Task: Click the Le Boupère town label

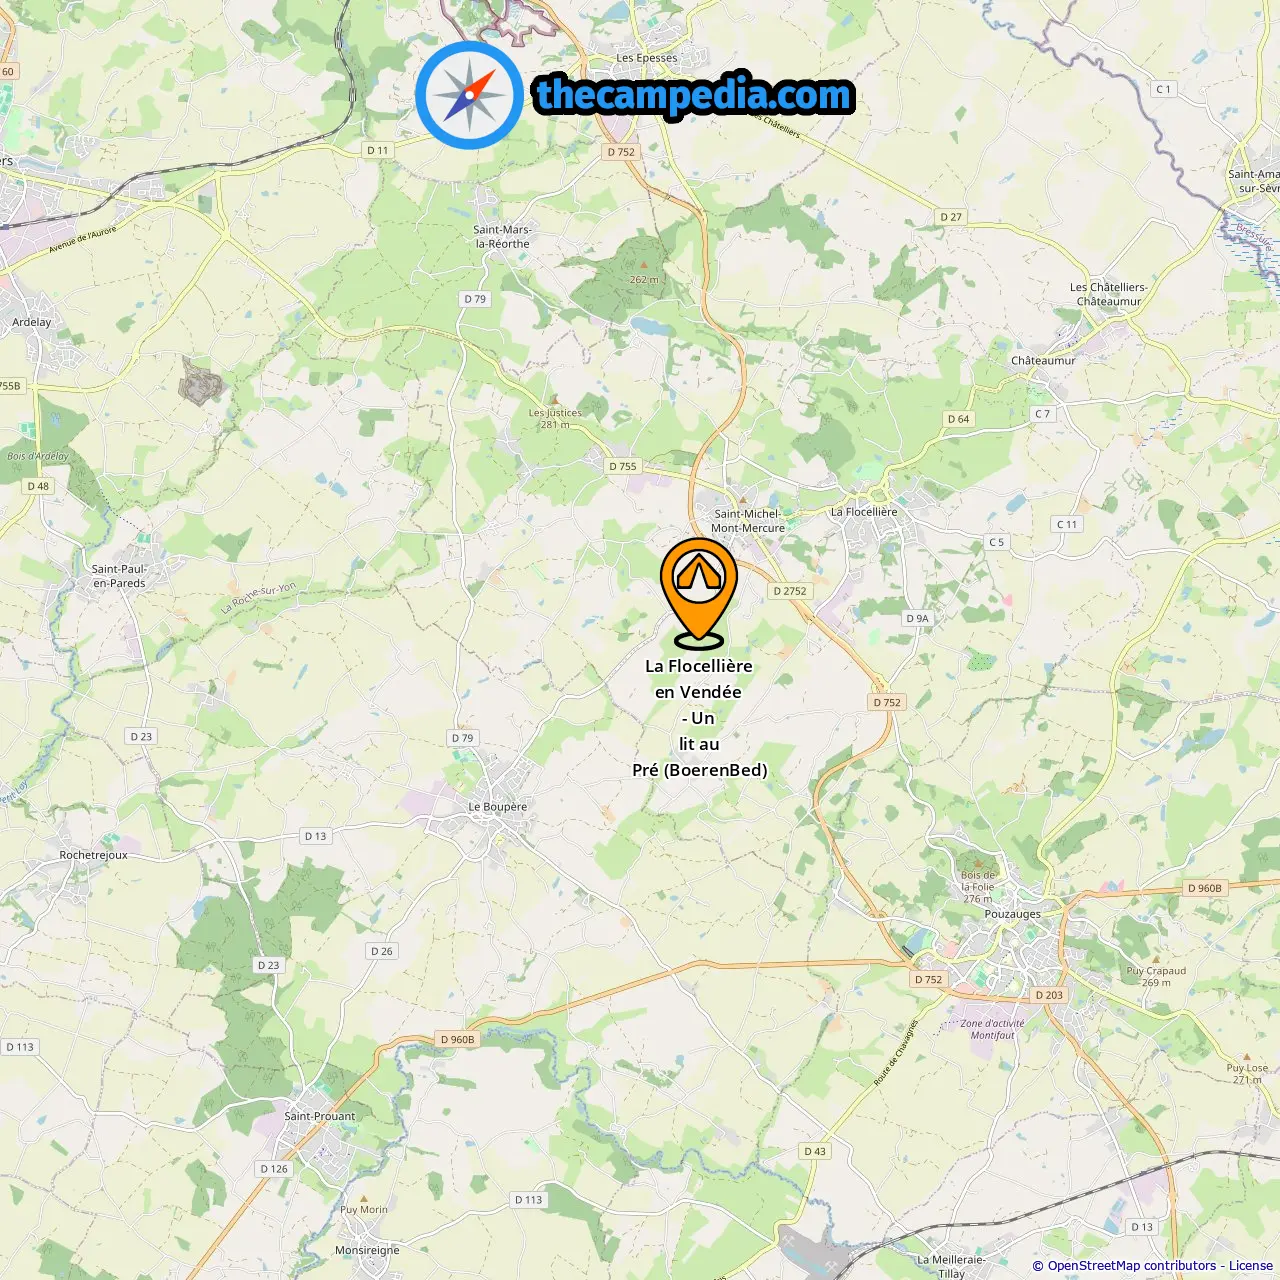Action: pyautogui.click(x=497, y=807)
